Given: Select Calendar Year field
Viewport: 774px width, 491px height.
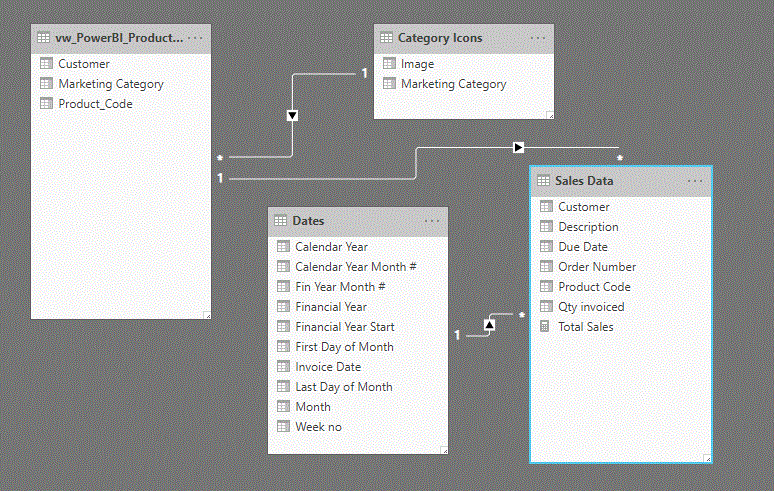Looking at the screenshot, I should click(358, 247).
